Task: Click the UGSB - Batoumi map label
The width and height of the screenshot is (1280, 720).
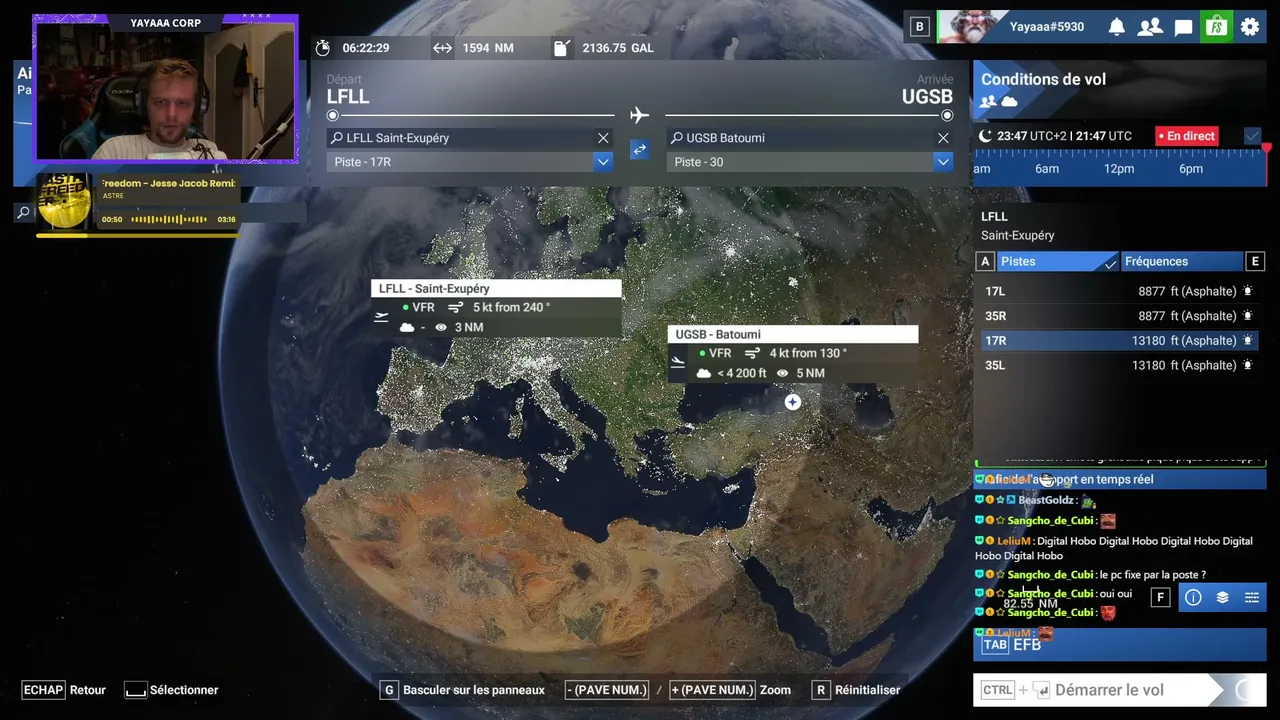Action: click(792, 334)
